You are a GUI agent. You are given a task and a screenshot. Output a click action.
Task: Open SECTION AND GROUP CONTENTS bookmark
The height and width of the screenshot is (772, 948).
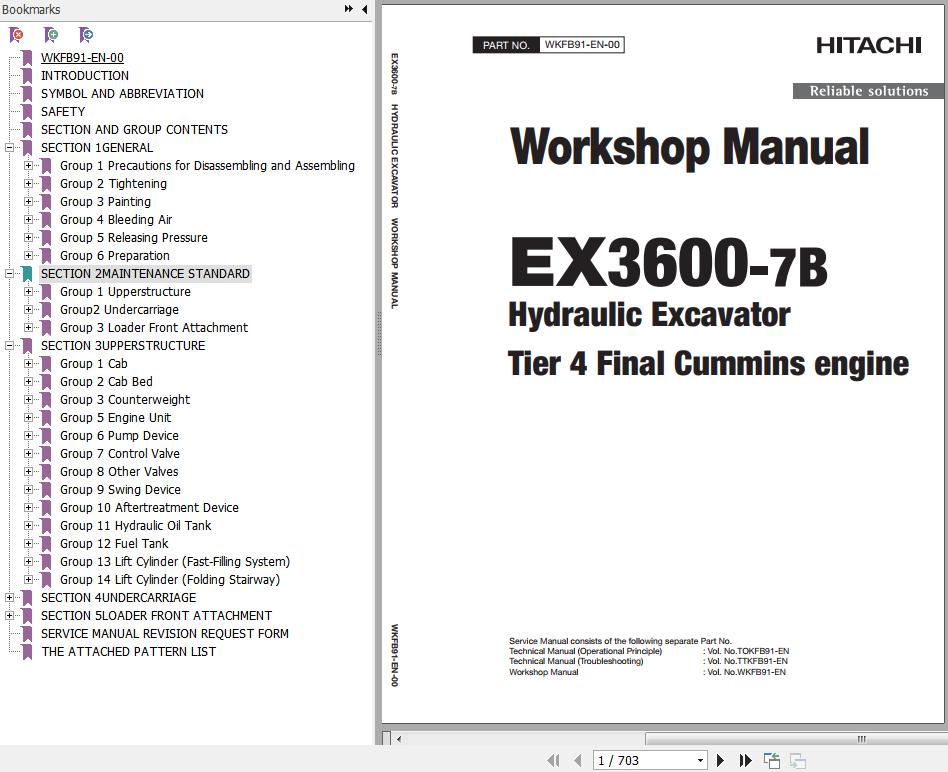[x=134, y=129]
